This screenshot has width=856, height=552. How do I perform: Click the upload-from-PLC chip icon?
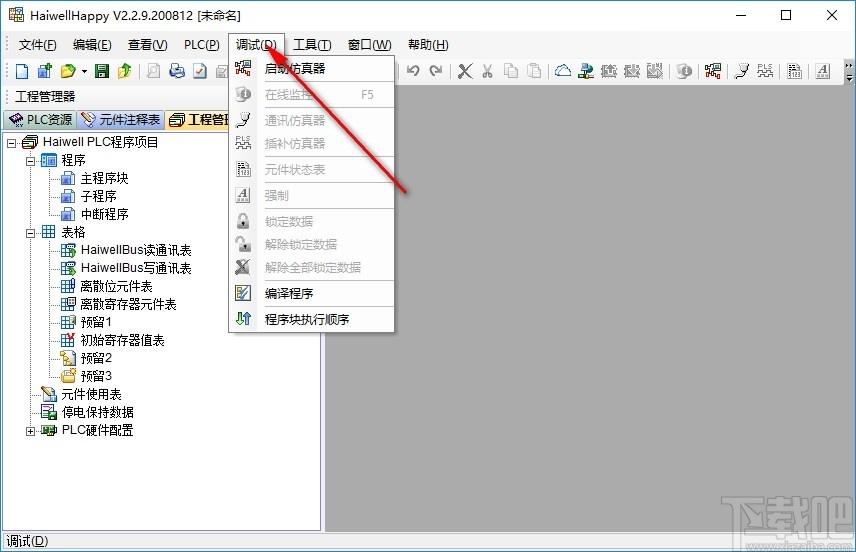tap(609, 71)
